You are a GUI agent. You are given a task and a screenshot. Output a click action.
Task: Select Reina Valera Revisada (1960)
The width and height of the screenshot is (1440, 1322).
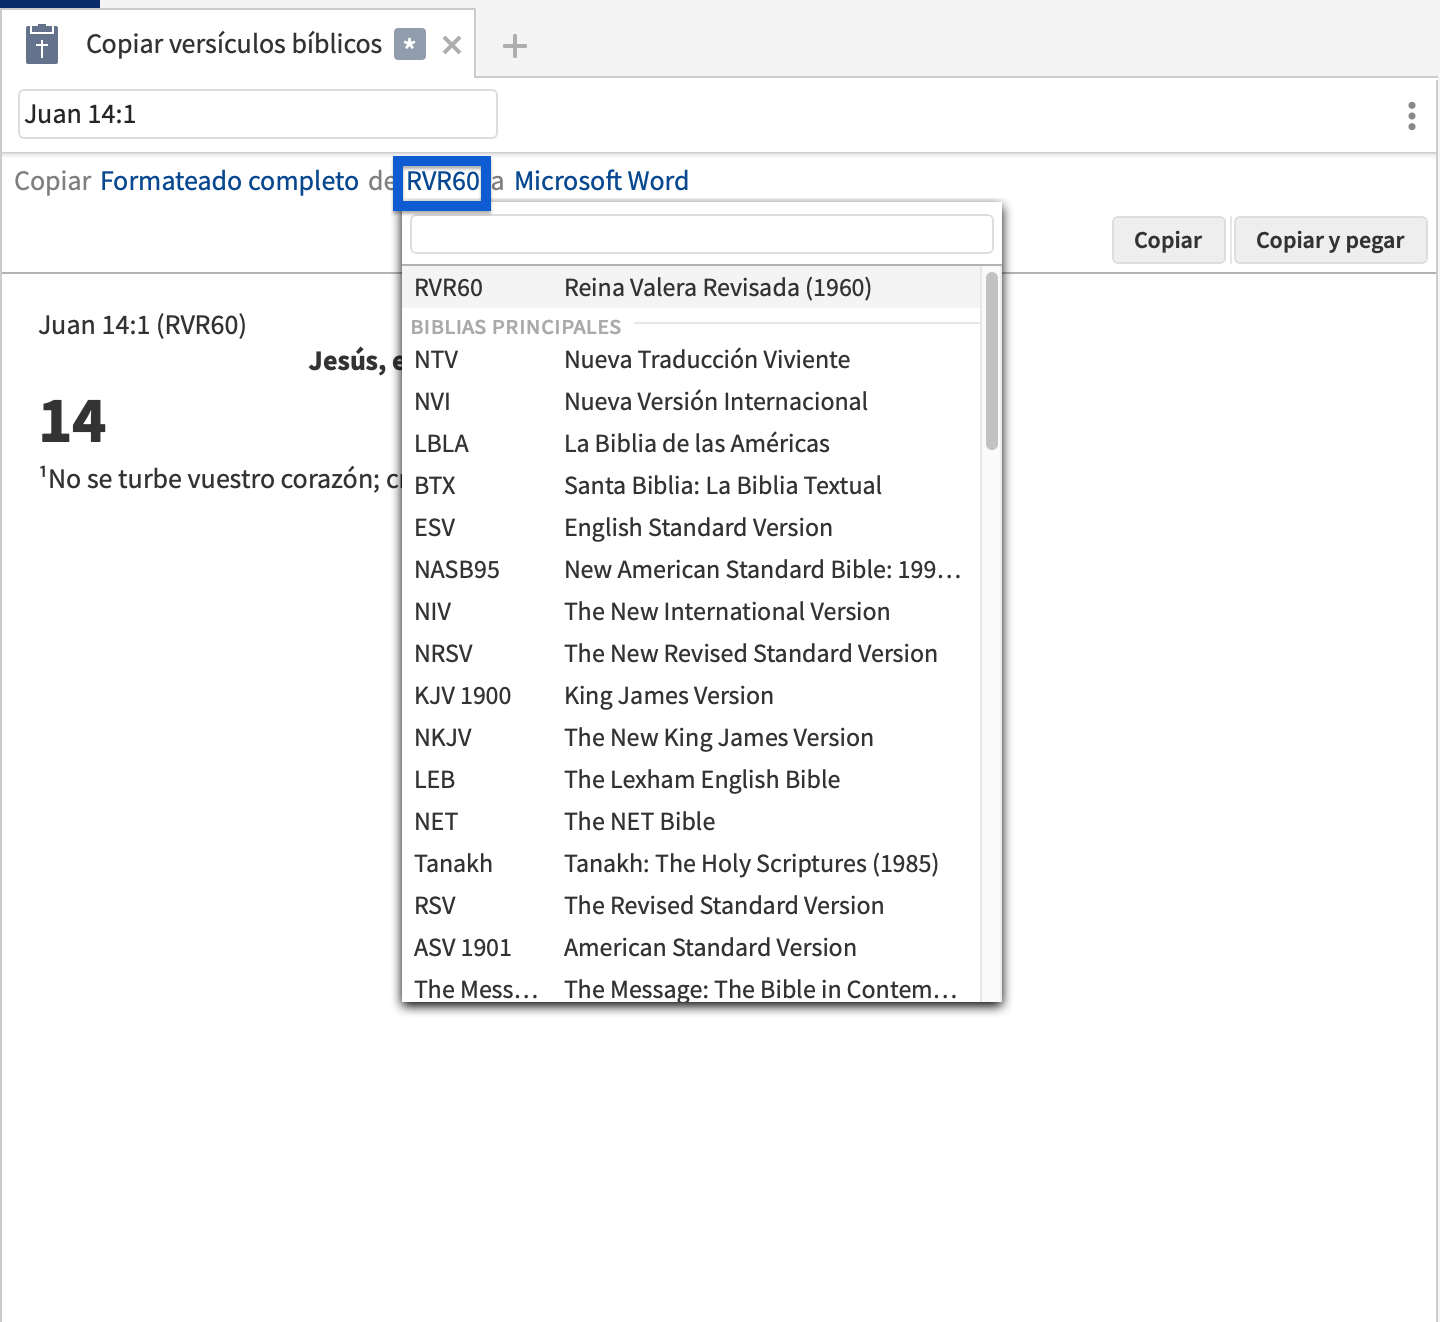[690, 288]
